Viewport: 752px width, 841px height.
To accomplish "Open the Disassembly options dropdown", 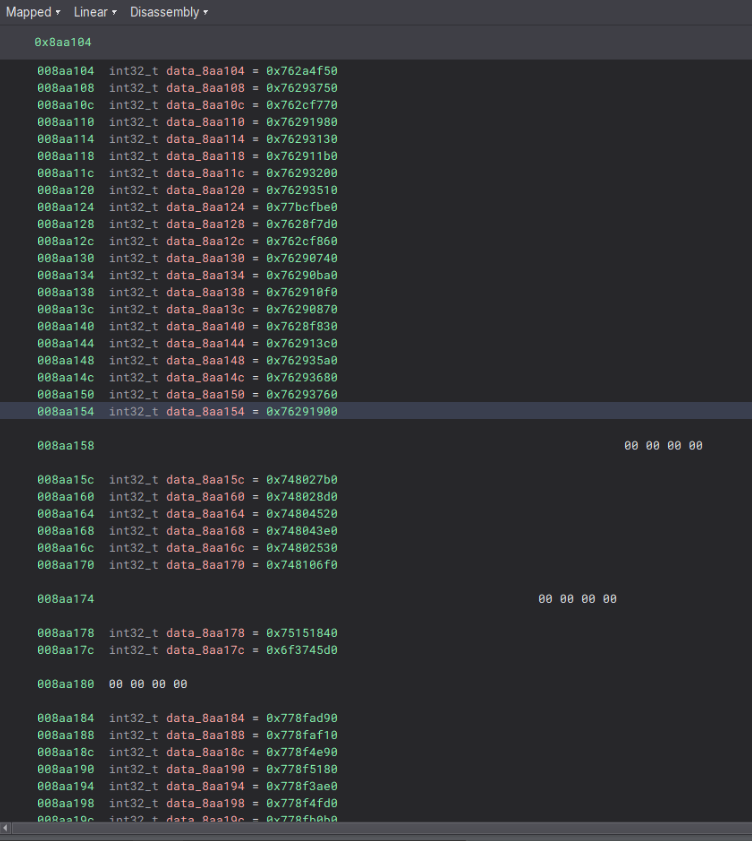I will (168, 12).
